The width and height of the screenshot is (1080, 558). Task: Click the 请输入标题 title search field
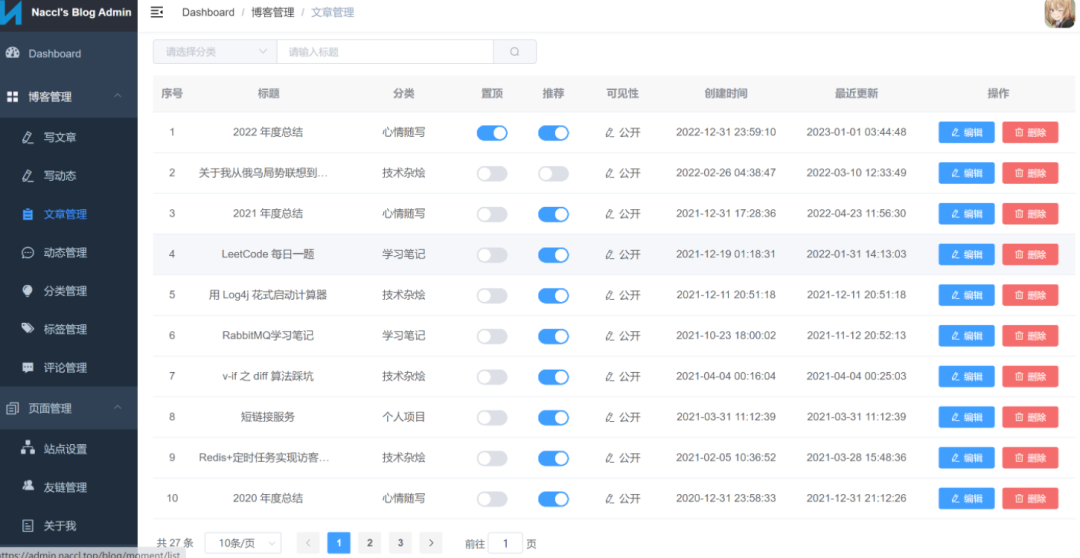pos(385,52)
